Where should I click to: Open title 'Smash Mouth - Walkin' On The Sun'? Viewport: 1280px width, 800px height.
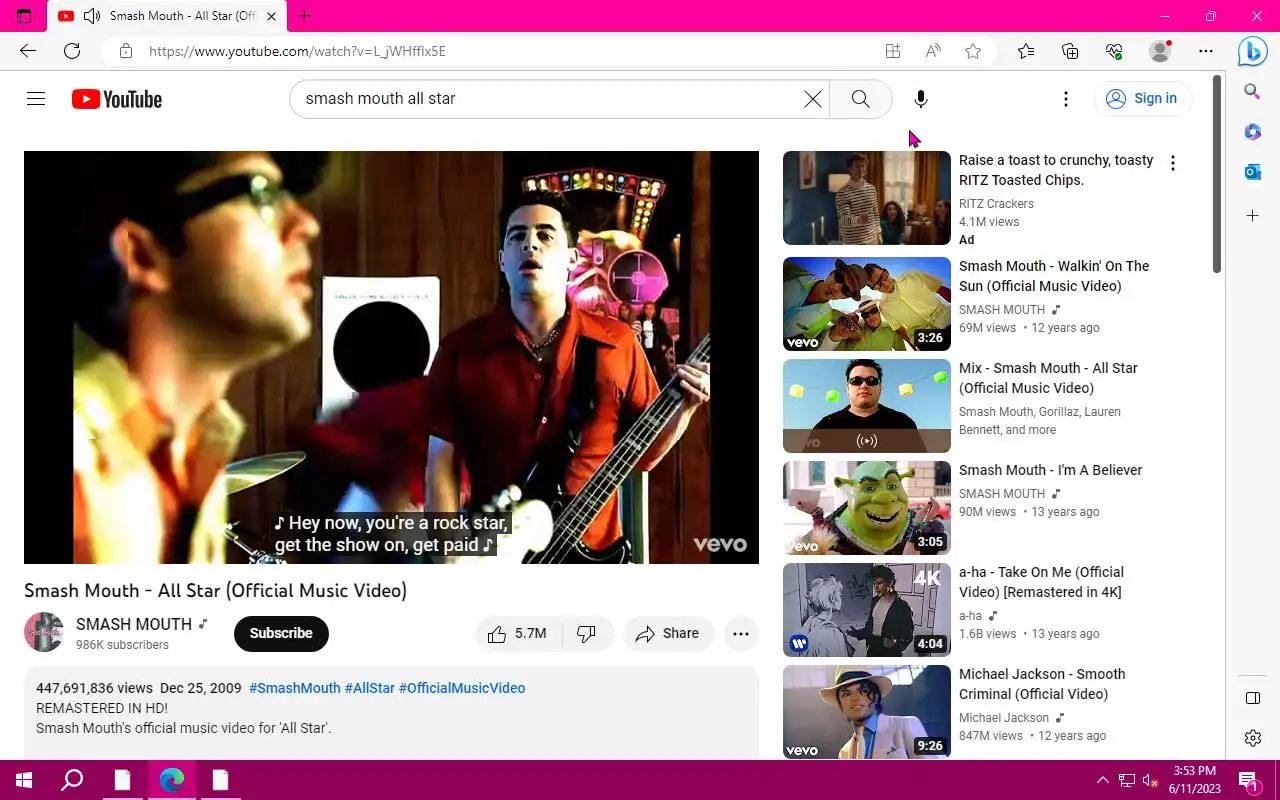click(1054, 276)
